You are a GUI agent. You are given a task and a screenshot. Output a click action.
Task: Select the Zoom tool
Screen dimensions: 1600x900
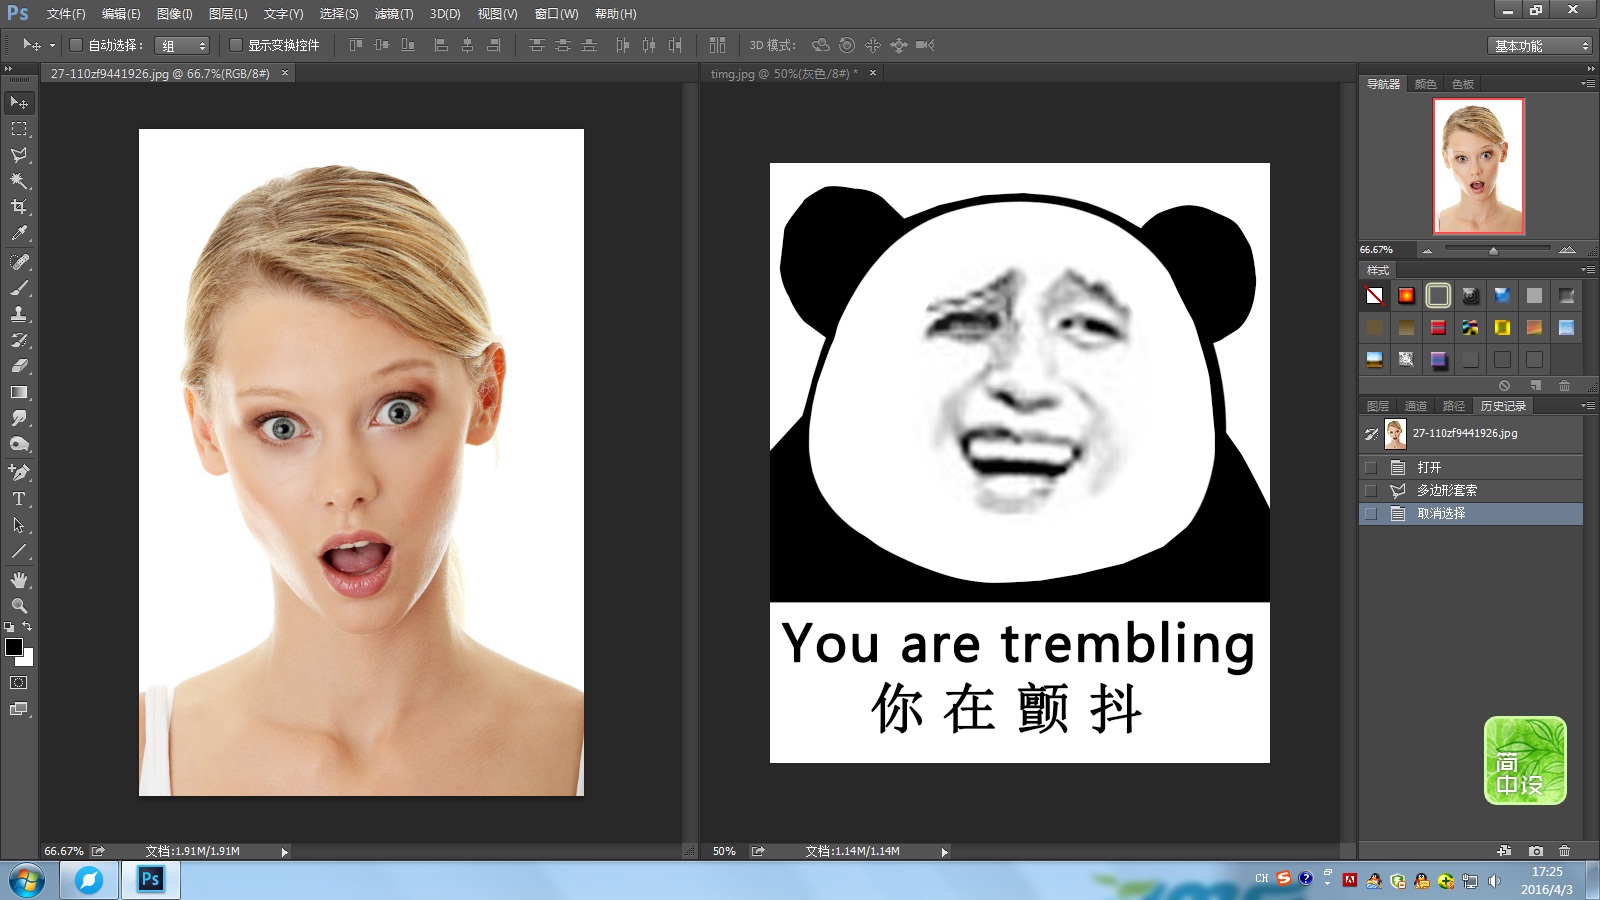click(x=19, y=606)
